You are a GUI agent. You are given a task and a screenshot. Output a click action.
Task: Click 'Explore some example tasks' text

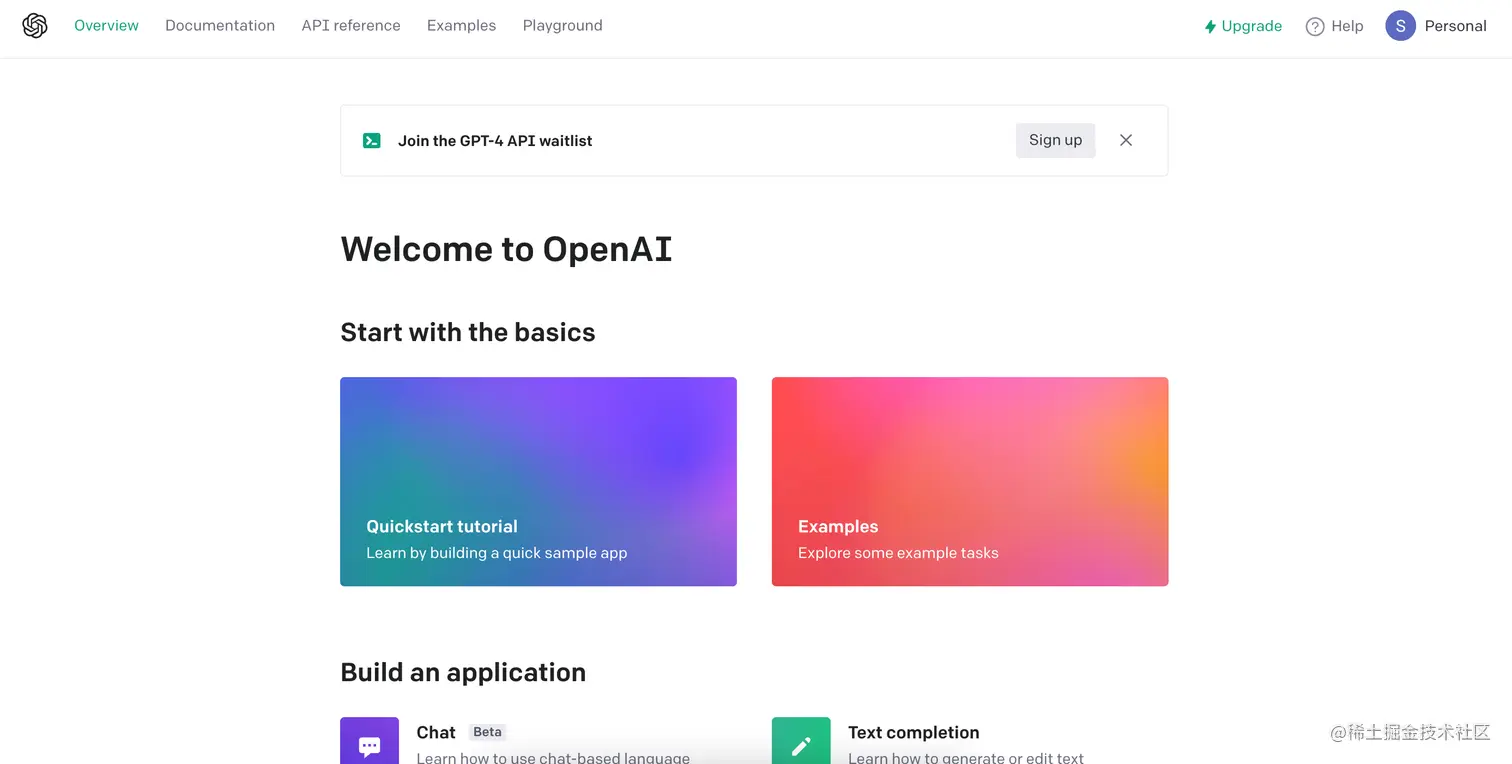click(x=898, y=553)
